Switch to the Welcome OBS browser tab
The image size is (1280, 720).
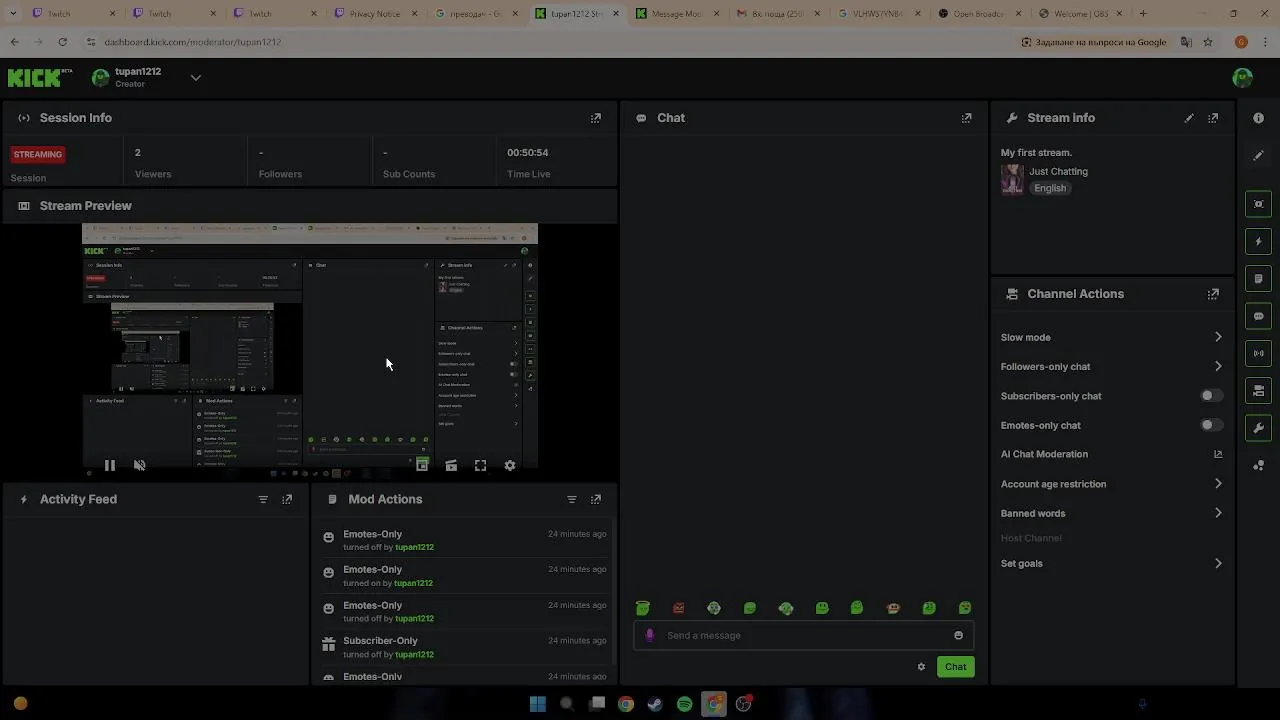(1080, 14)
